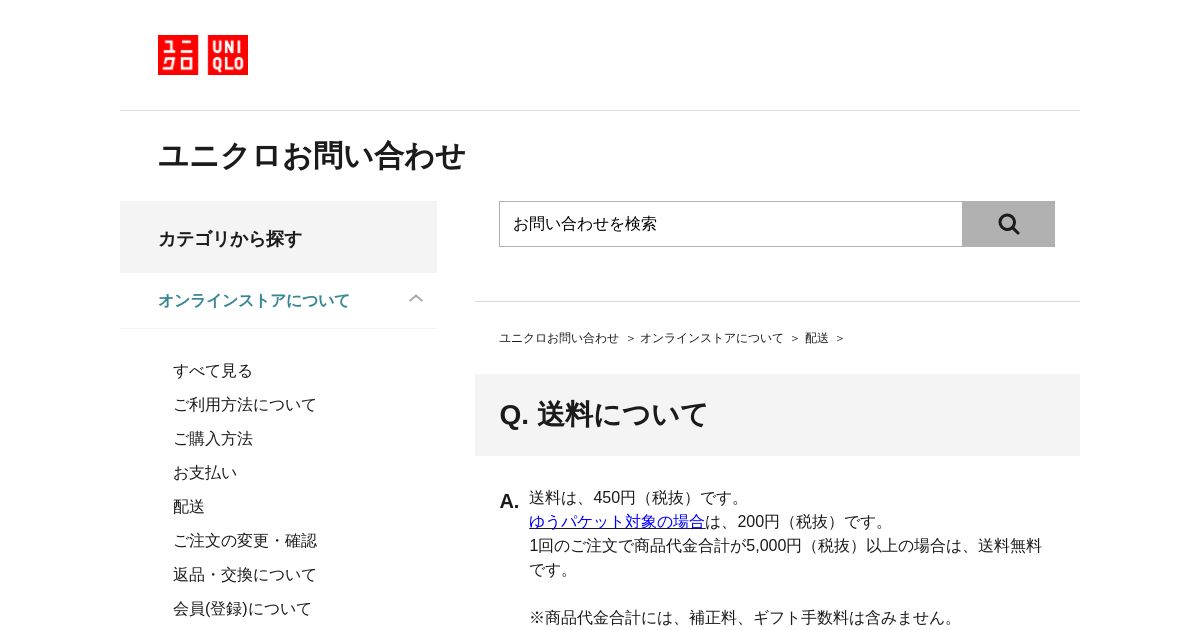Open ご購入方法 in sidebar
This screenshot has height=630, width=1200.
(213, 439)
